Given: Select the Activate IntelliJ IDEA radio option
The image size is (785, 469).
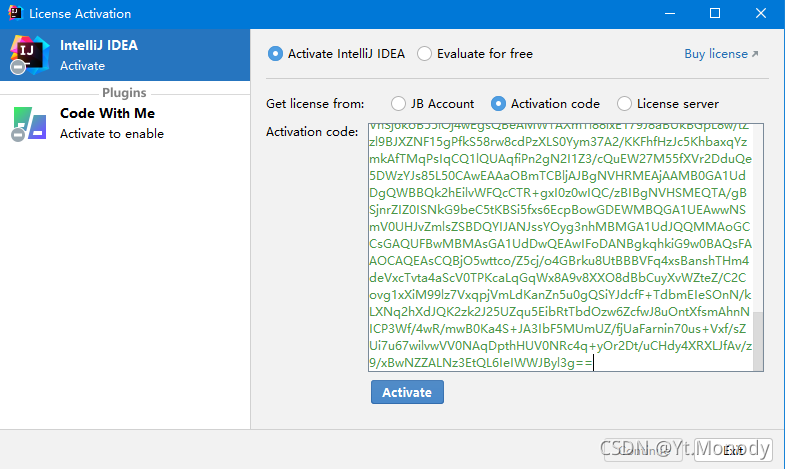Looking at the screenshot, I should [276, 54].
